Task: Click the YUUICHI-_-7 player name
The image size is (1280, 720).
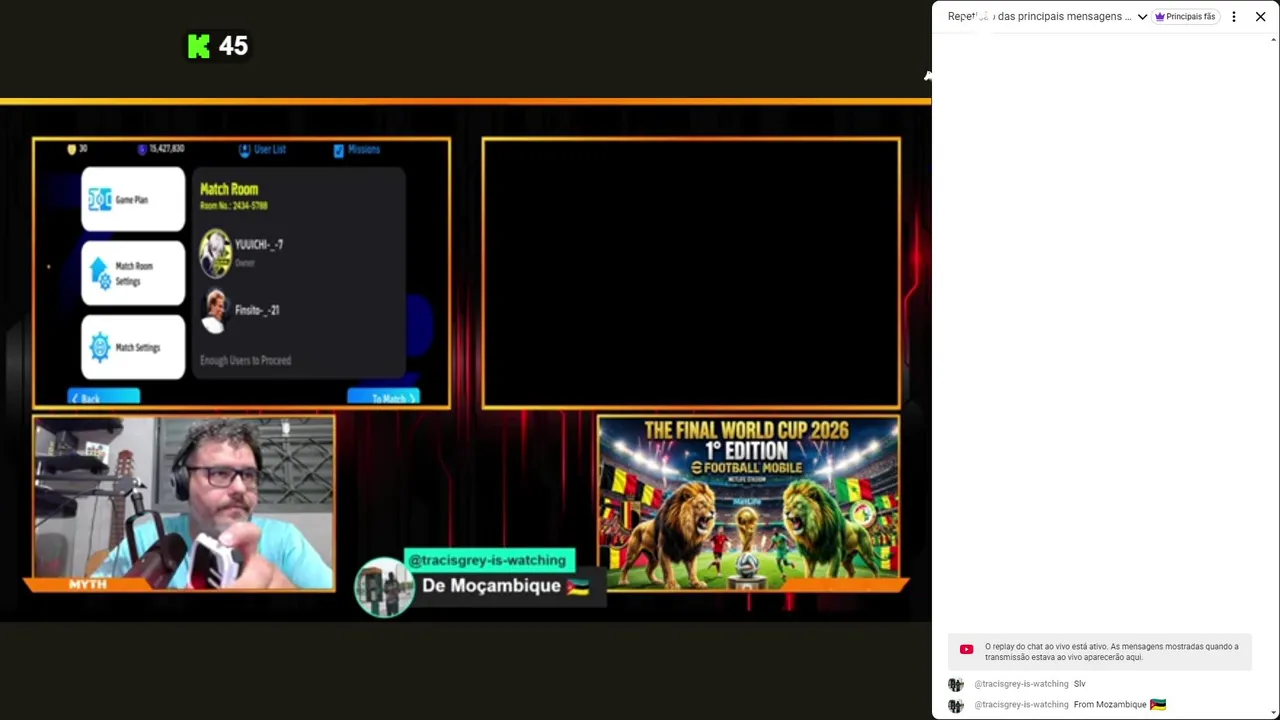Action: point(259,244)
